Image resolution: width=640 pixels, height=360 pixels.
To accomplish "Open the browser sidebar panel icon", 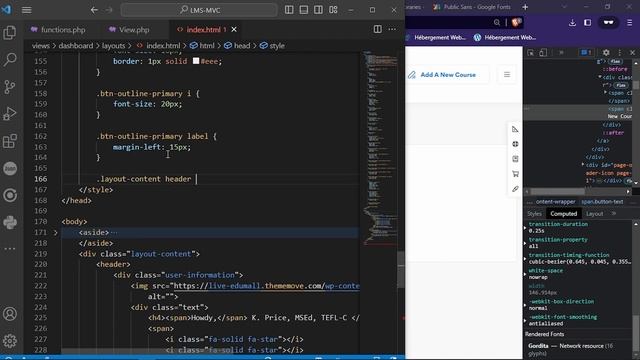I will [x=587, y=23].
